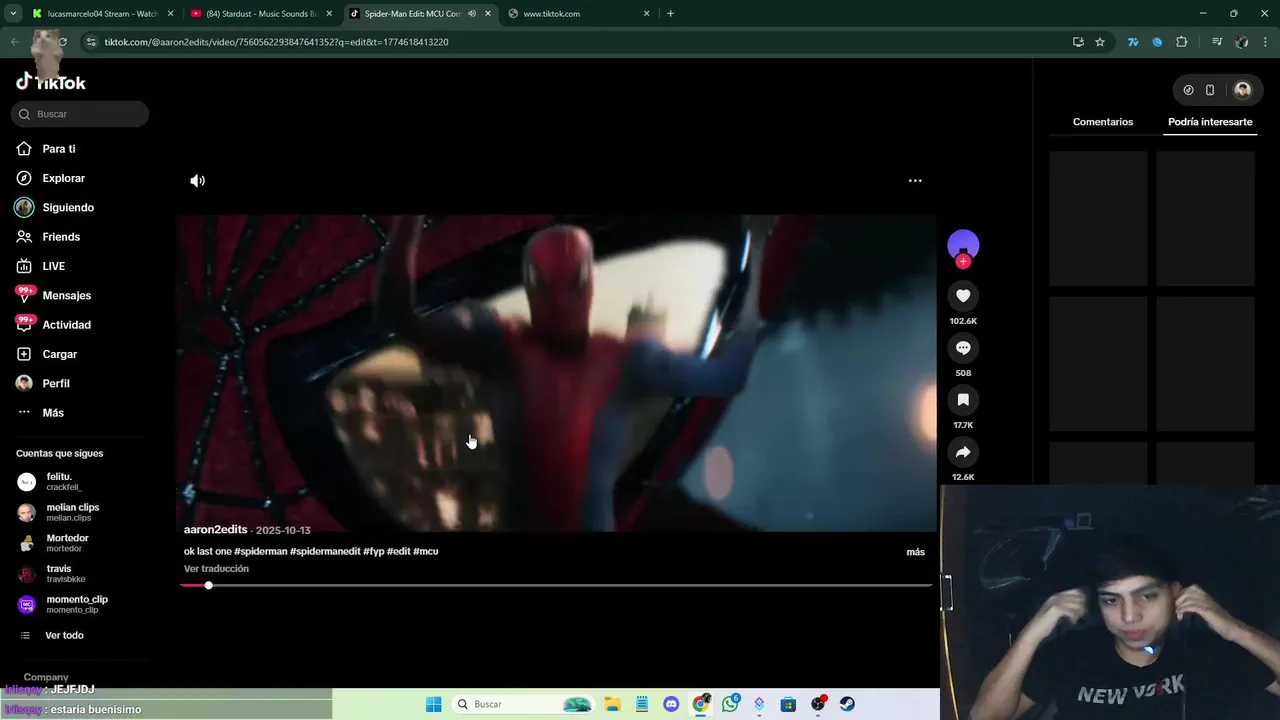Follow creator via red plus badge
Screen dimensions: 1280x720
[963, 262]
